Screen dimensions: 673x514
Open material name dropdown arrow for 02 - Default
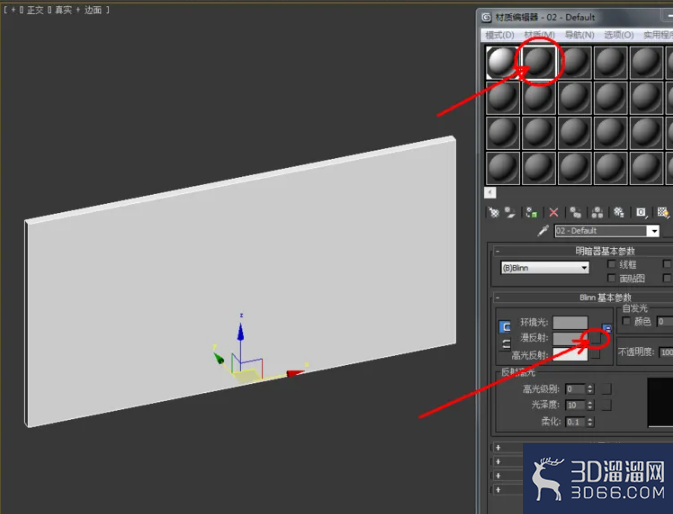(x=653, y=231)
